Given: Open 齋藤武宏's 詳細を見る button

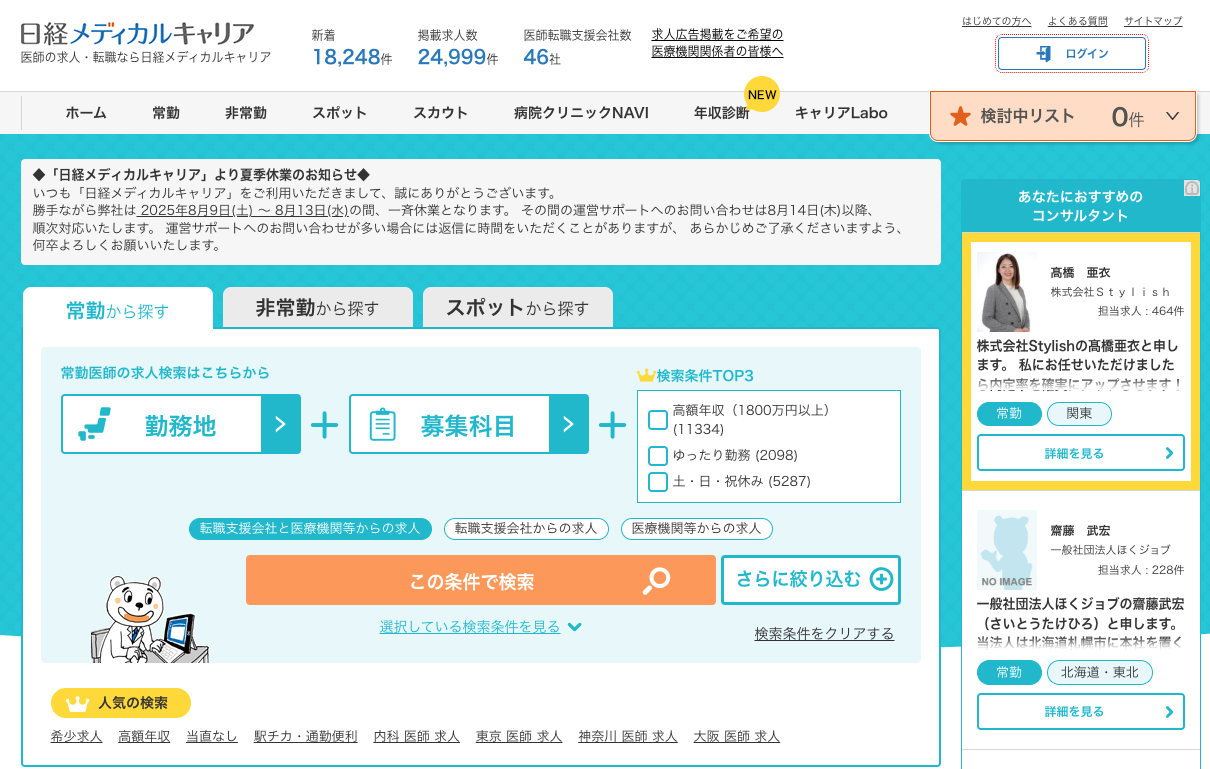Looking at the screenshot, I should point(1080,712).
